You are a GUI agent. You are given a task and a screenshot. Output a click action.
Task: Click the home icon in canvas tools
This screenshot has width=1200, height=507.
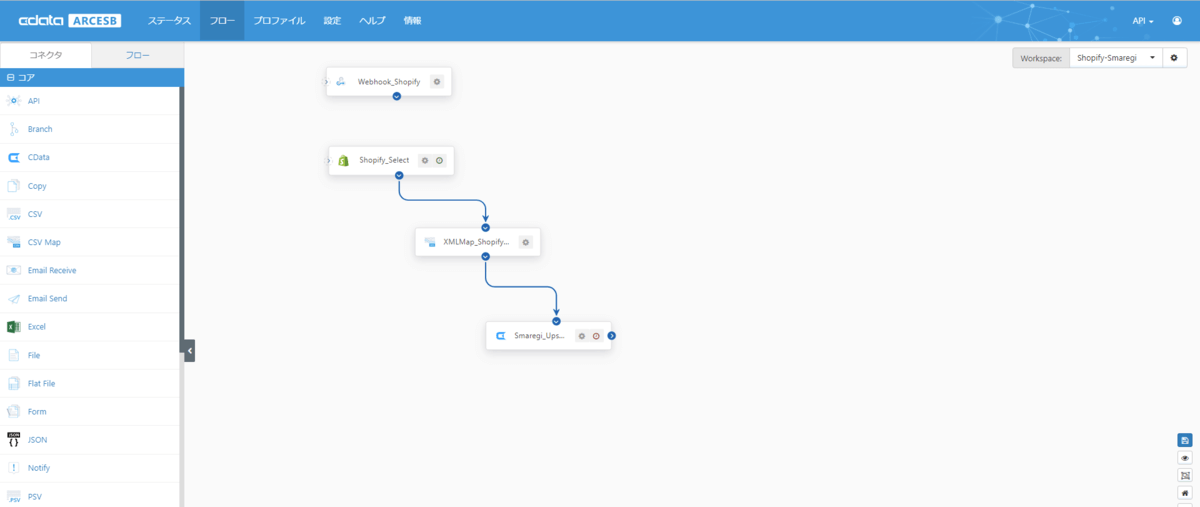click(1185, 493)
